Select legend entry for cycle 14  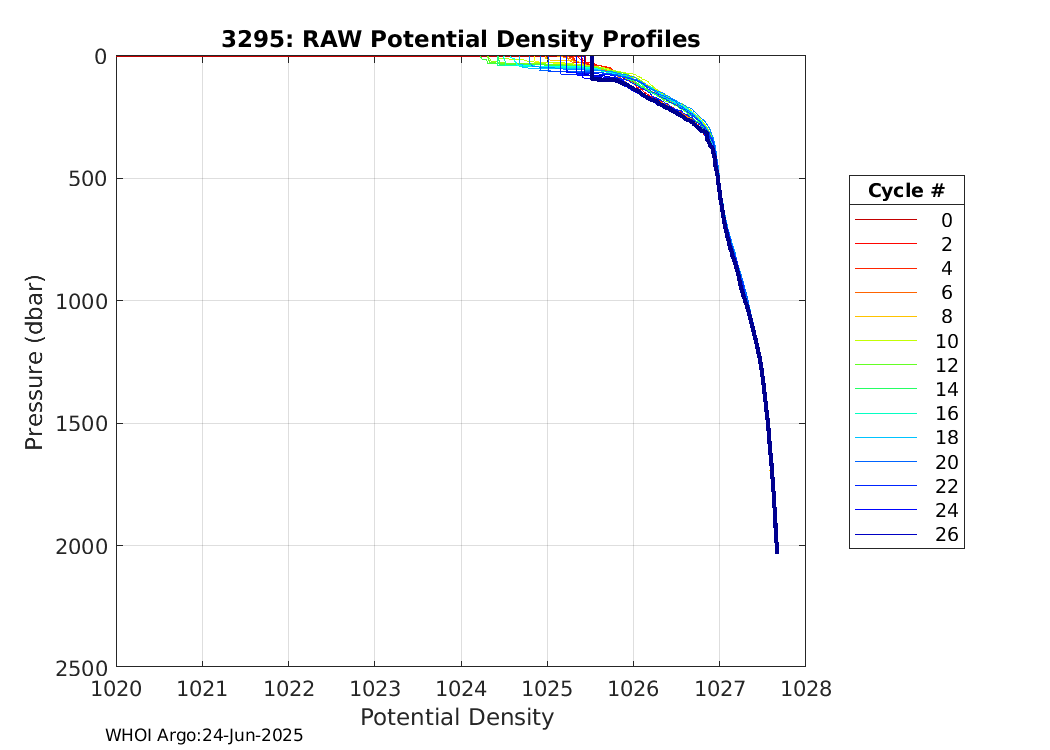click(x=906, y=390)
